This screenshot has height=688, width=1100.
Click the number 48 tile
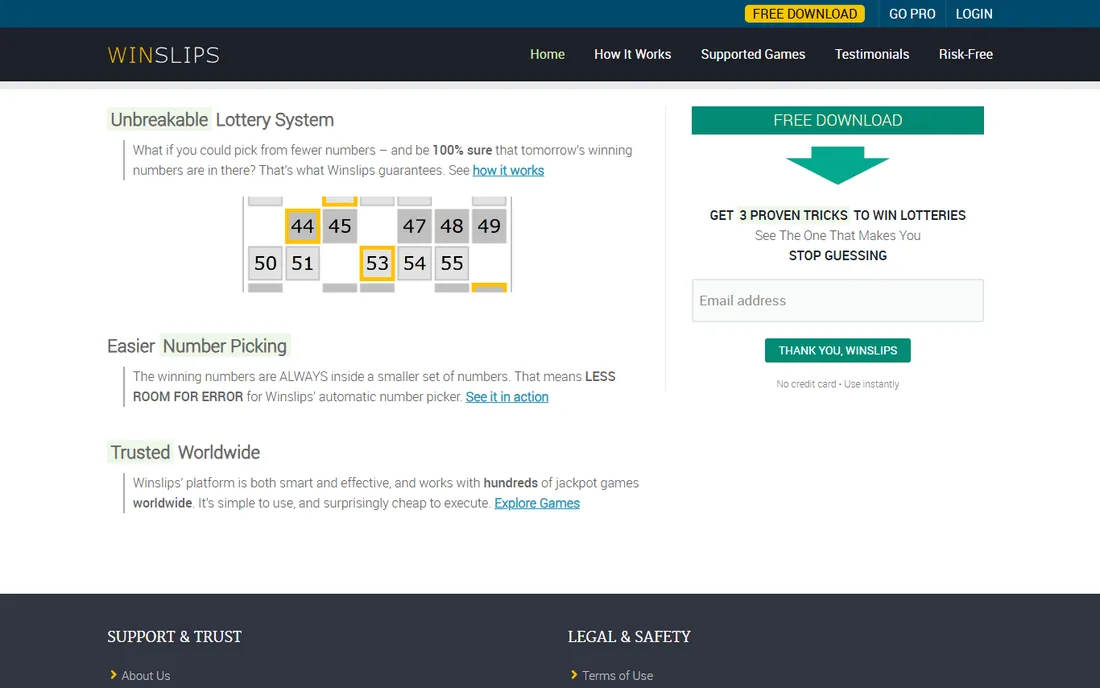[452, 226]
